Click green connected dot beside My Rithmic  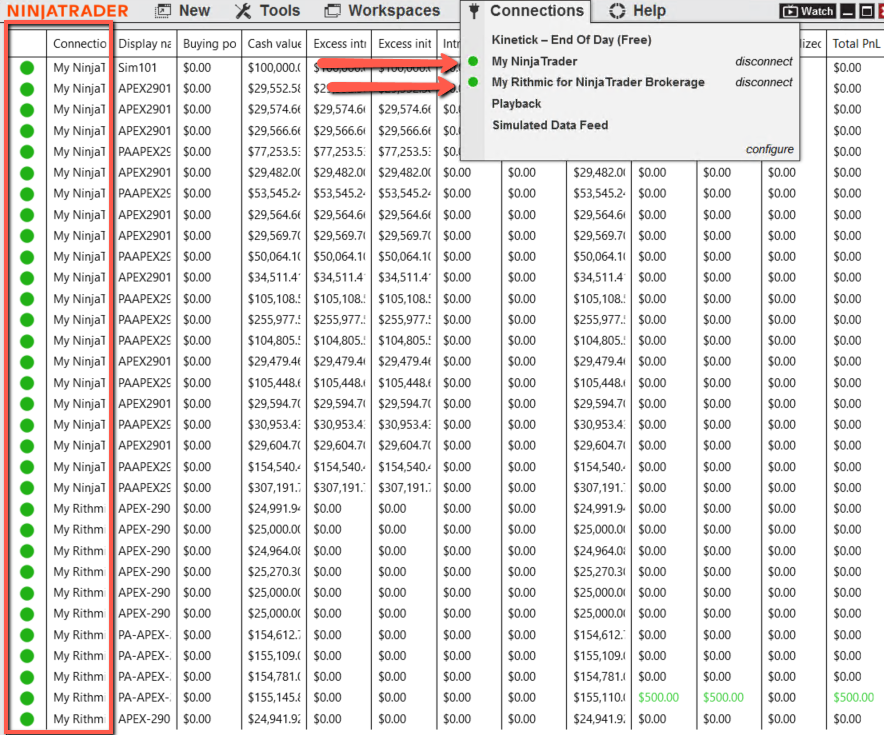473,82
